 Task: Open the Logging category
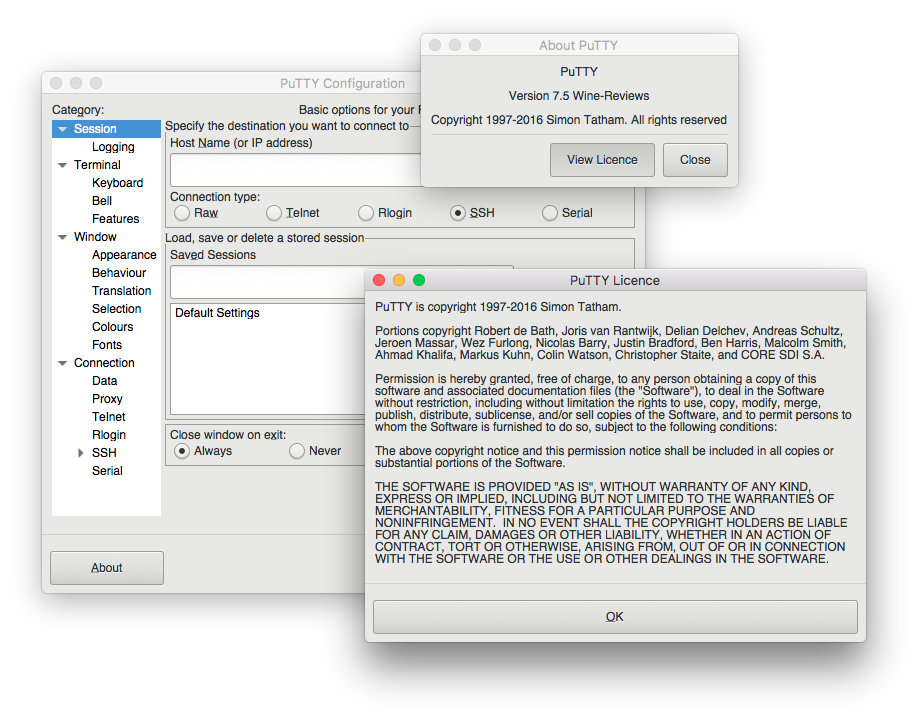[x=113, y=147]
